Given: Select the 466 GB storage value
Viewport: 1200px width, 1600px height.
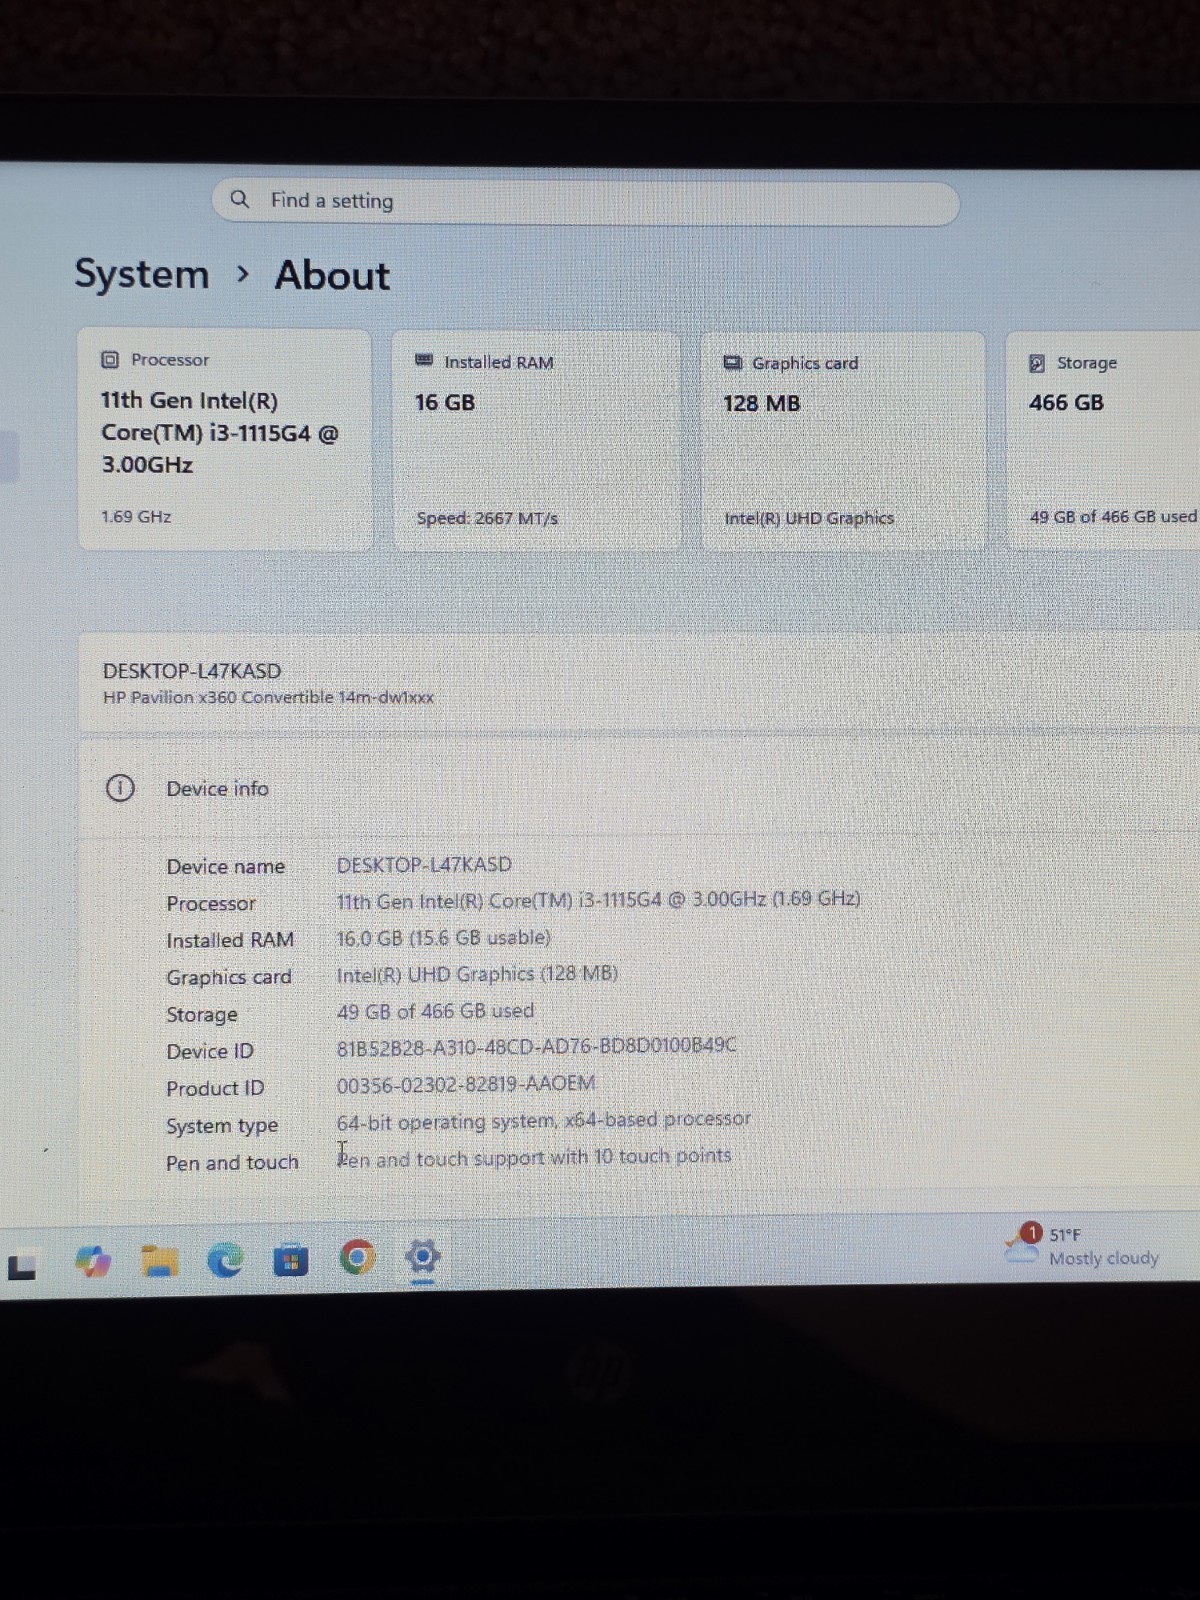Looking at the screenshot, I should point(1066,402).
